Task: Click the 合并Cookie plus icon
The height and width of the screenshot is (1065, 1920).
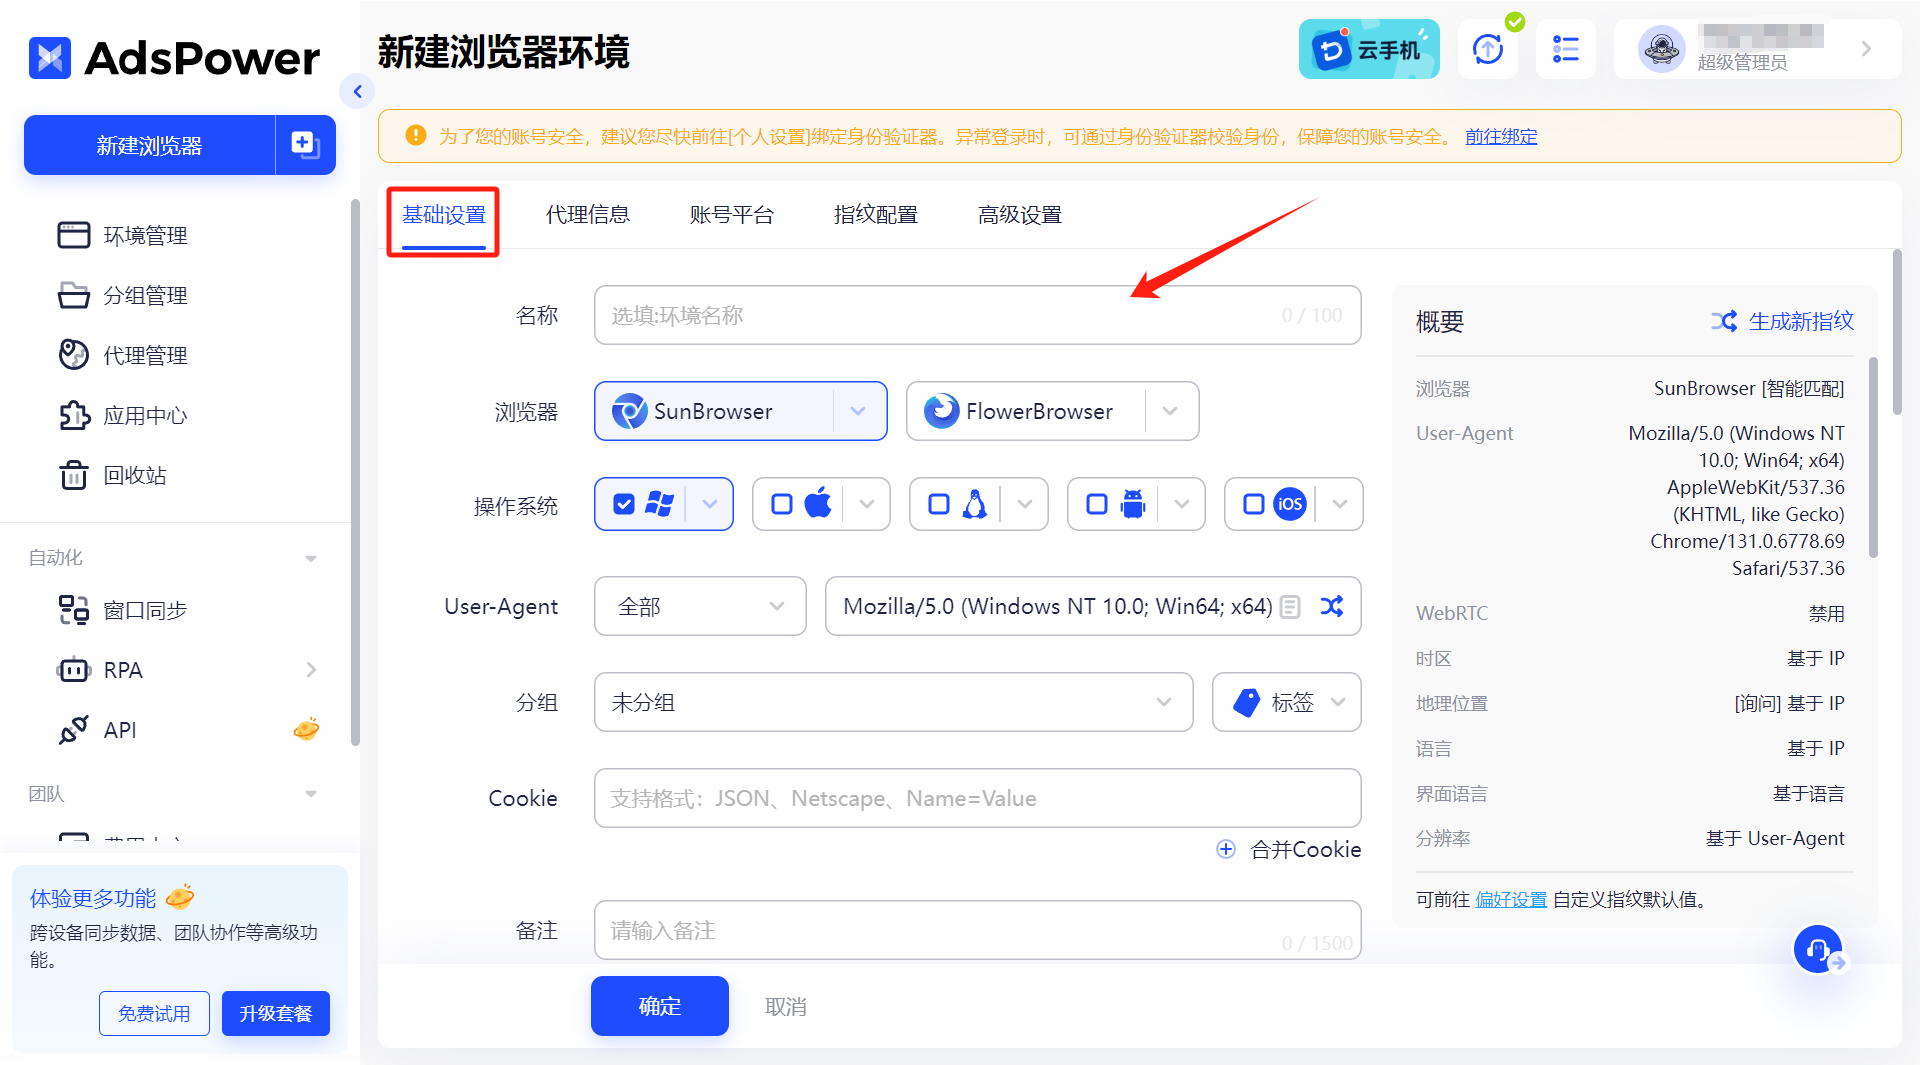Action: tap(1226, 849)
